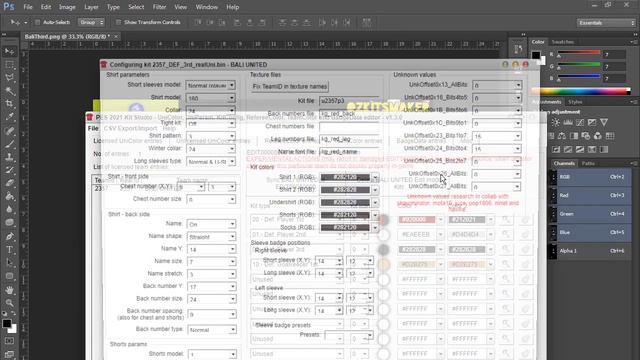Select the Pen tool
Screen dimensions: 640x360
9,236
